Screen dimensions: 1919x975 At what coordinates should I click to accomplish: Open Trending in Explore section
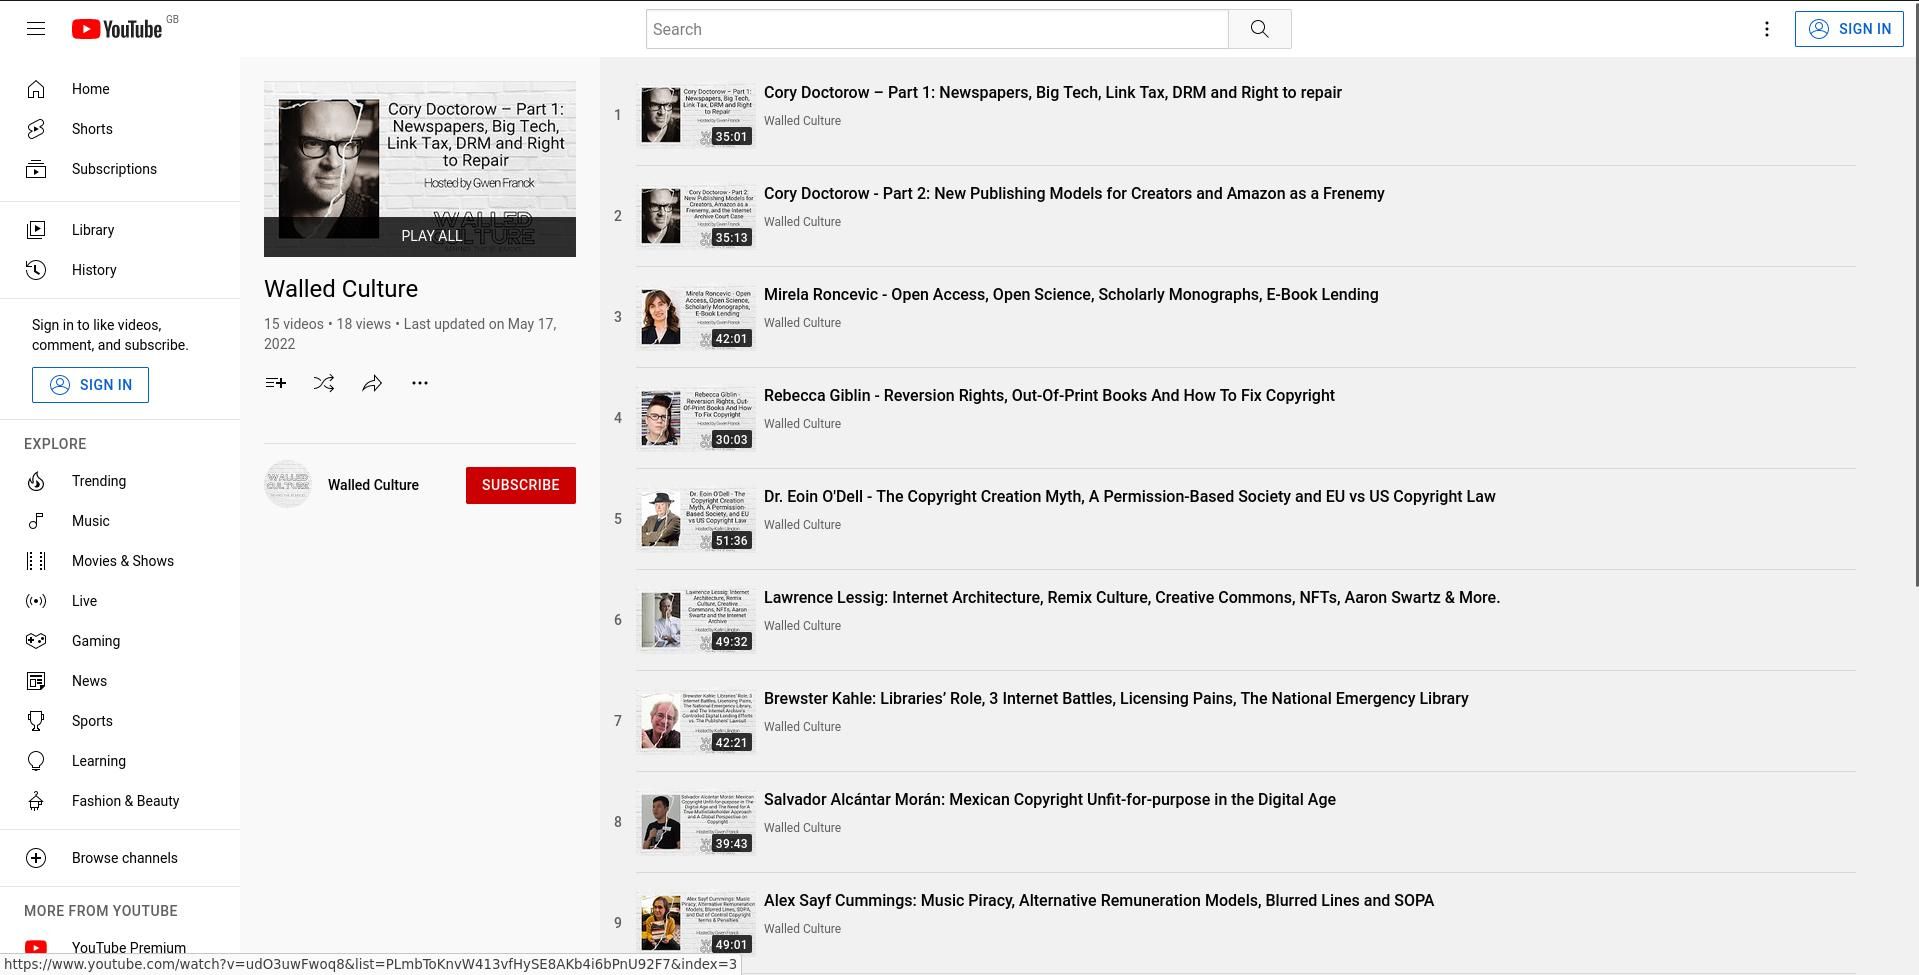[120, 481]
